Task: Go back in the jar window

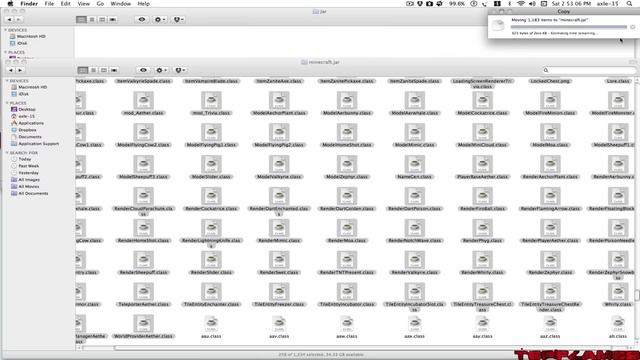Action: point(9,19)
